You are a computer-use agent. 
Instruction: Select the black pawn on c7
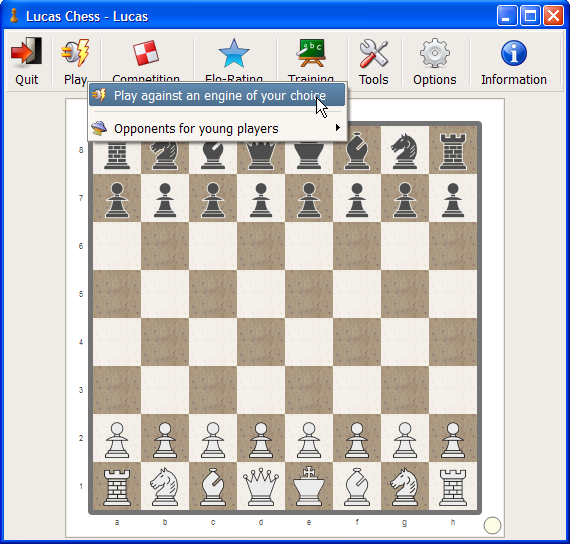pyautogui.click(x=213, y=200)
